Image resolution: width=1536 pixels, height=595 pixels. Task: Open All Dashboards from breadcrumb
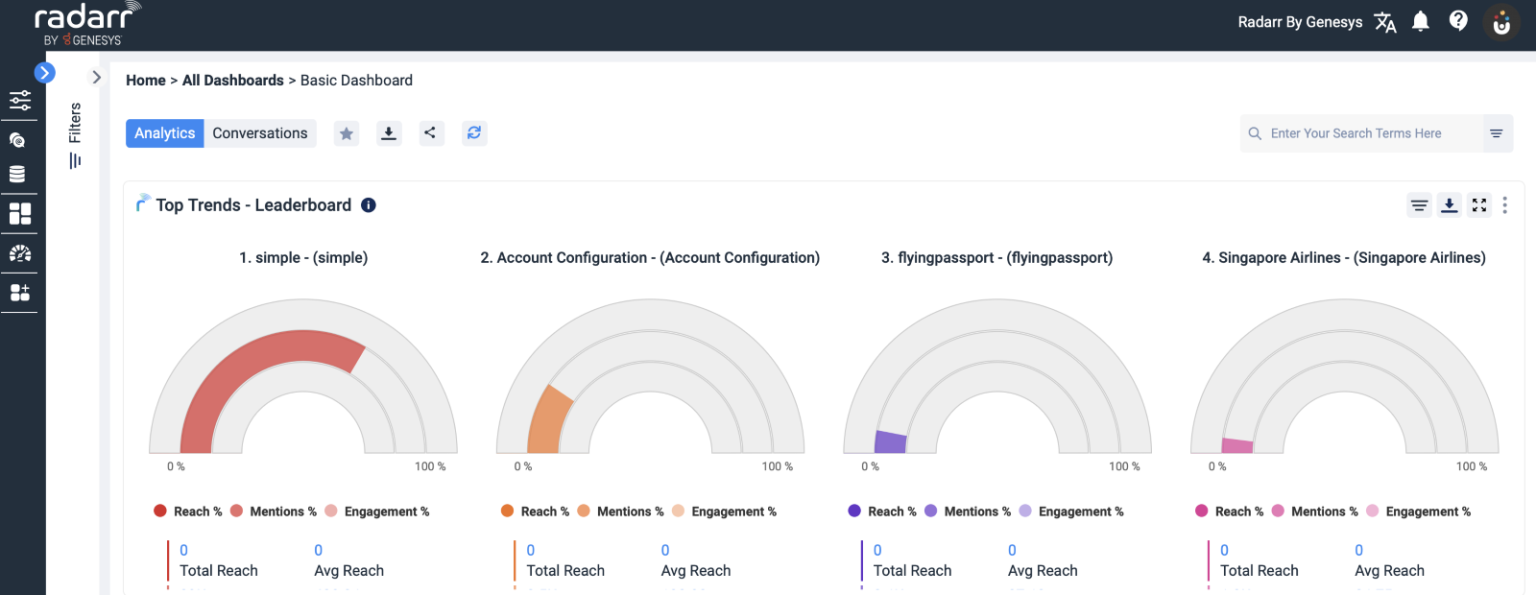coord(233,80)
